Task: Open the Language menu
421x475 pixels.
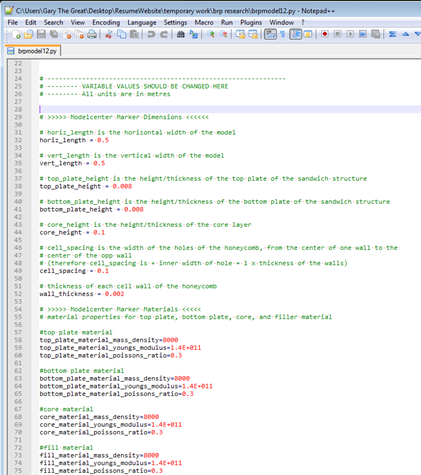Action: (142, 22)
